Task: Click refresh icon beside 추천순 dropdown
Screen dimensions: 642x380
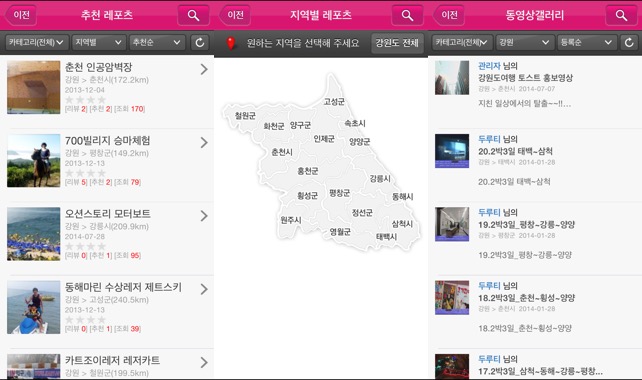Action: click(200, 42)
